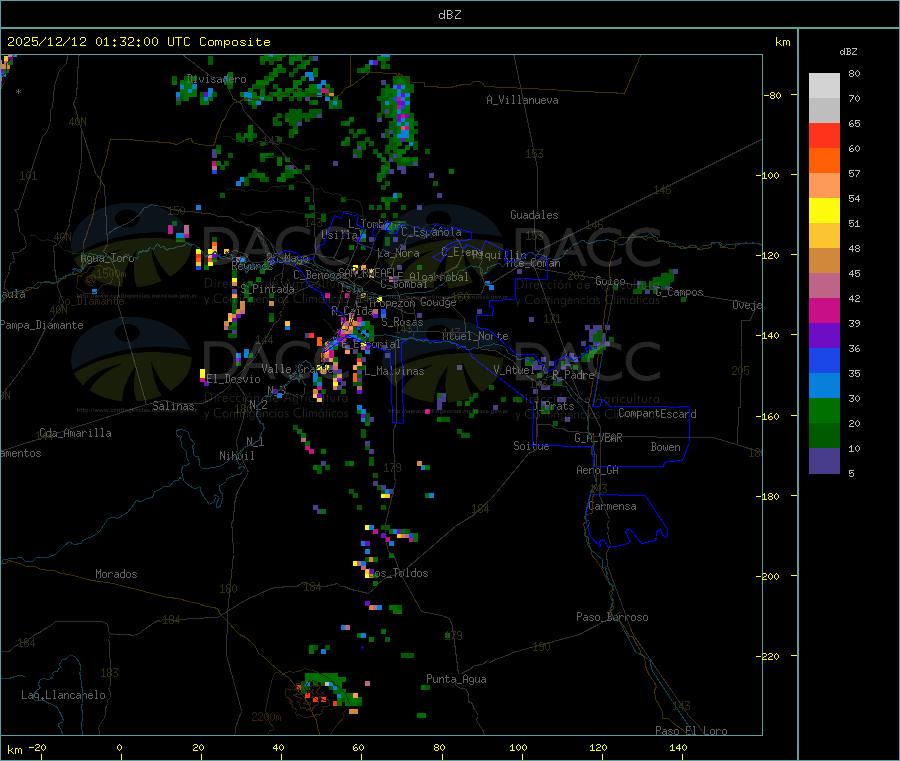
Task: Click the Soitue location label
Action: tap(531, 446)
